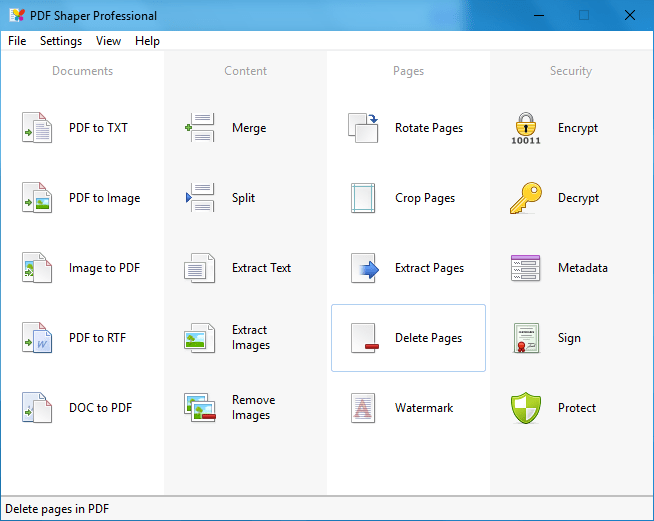This screenshot has height=521, width=654.
Task: Click the Extract Text page icon
Action: coord(200,268)
